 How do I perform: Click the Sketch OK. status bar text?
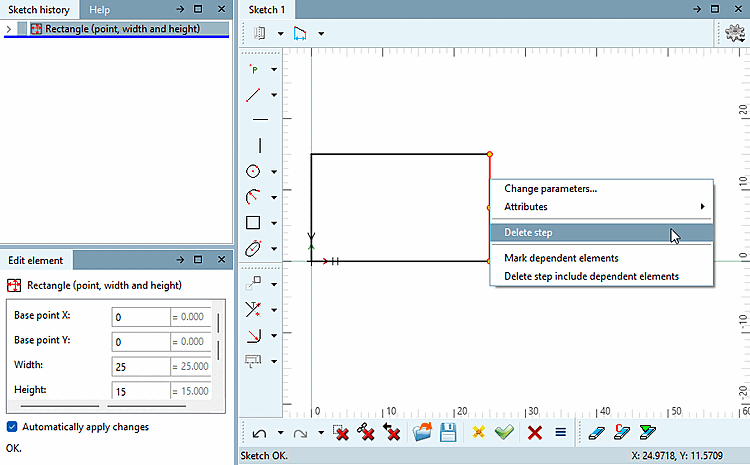(x=264, y=455)
